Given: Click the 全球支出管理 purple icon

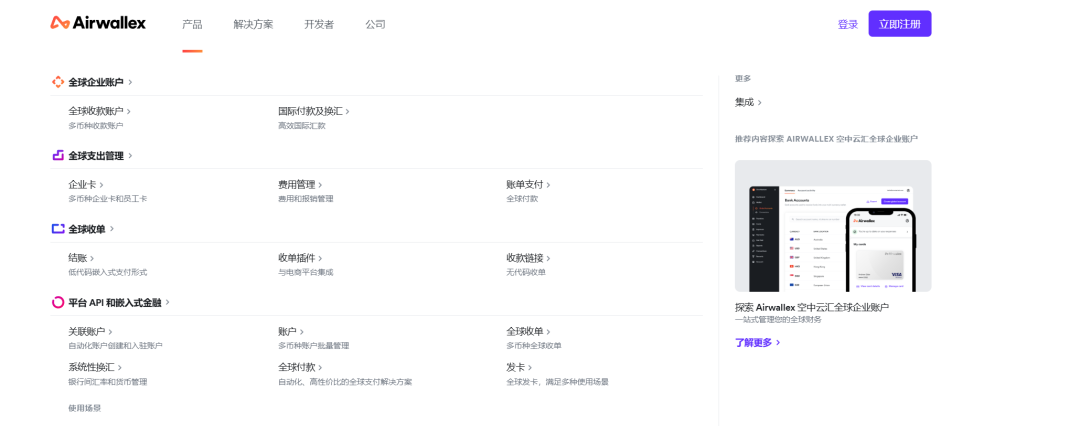Looking at the screenshot, I should coord(58,155).
